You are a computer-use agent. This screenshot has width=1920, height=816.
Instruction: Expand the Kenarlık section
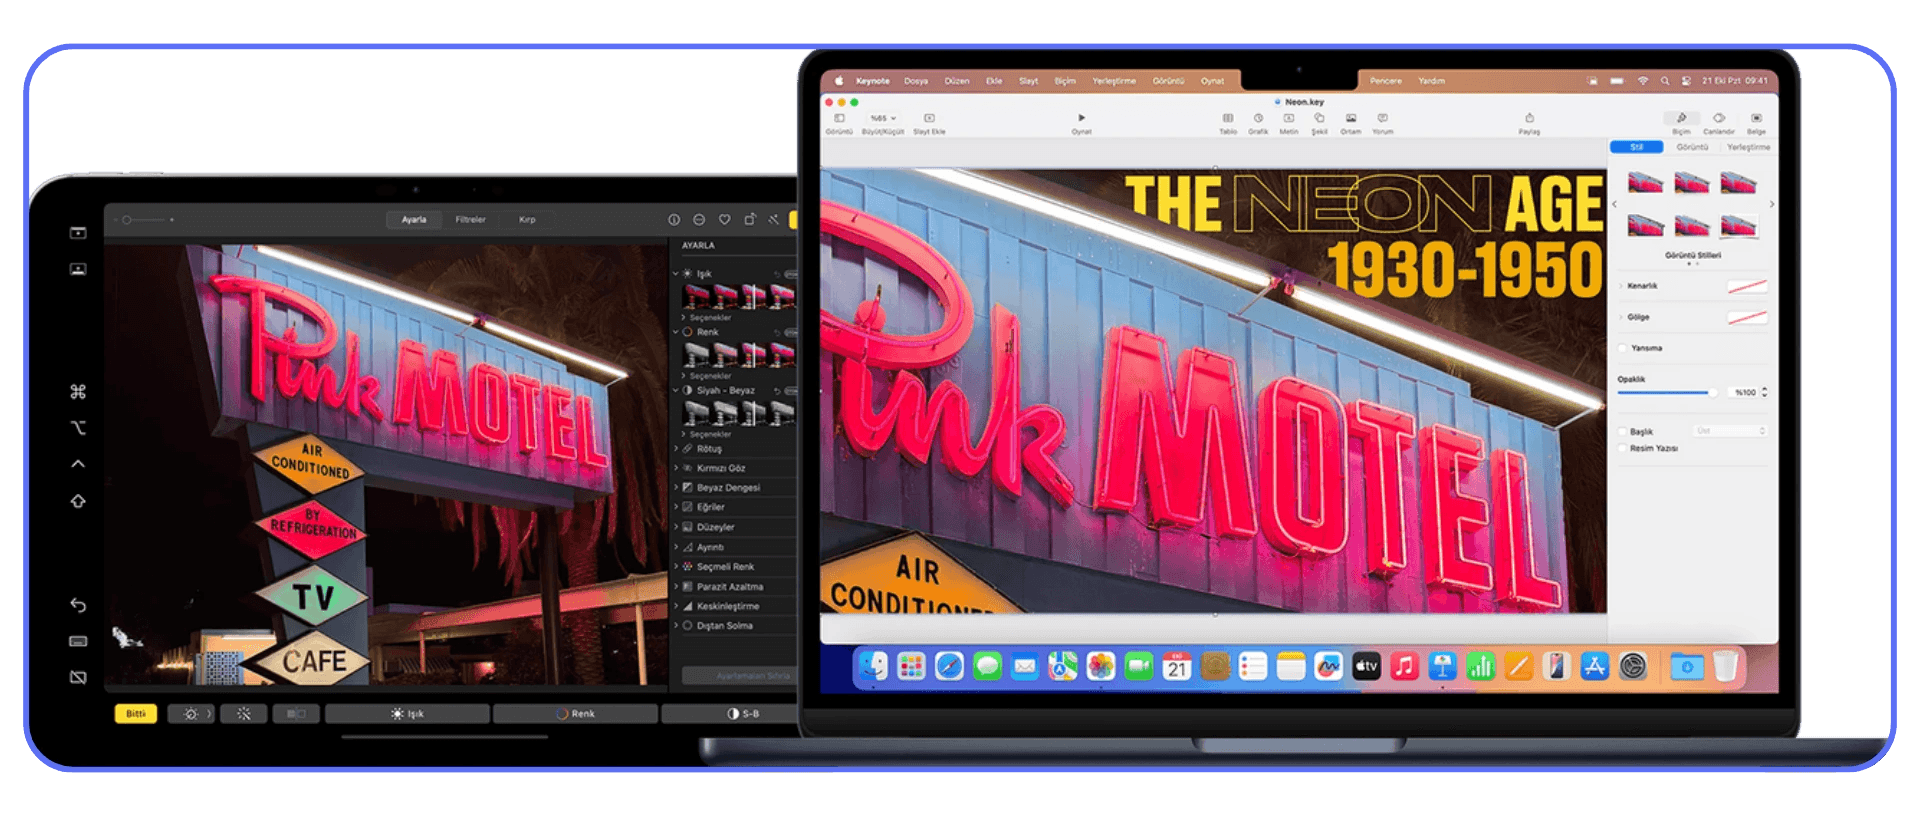[1621, 286]
